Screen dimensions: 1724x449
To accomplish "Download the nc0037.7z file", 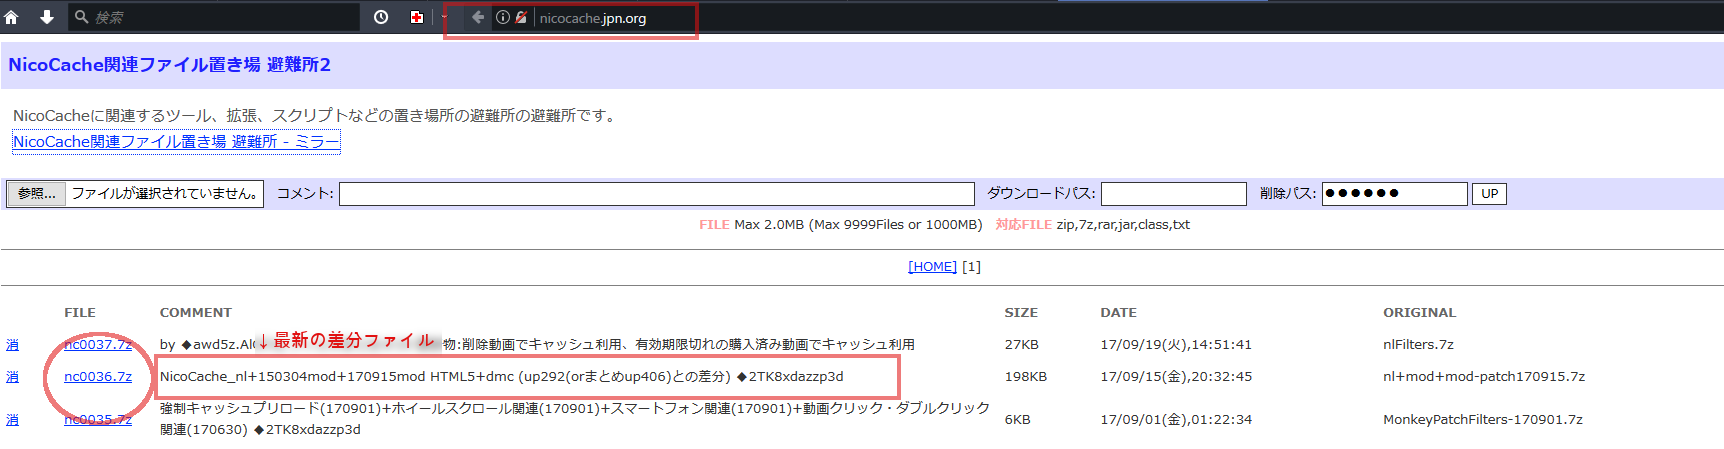I will coord(98,344).
